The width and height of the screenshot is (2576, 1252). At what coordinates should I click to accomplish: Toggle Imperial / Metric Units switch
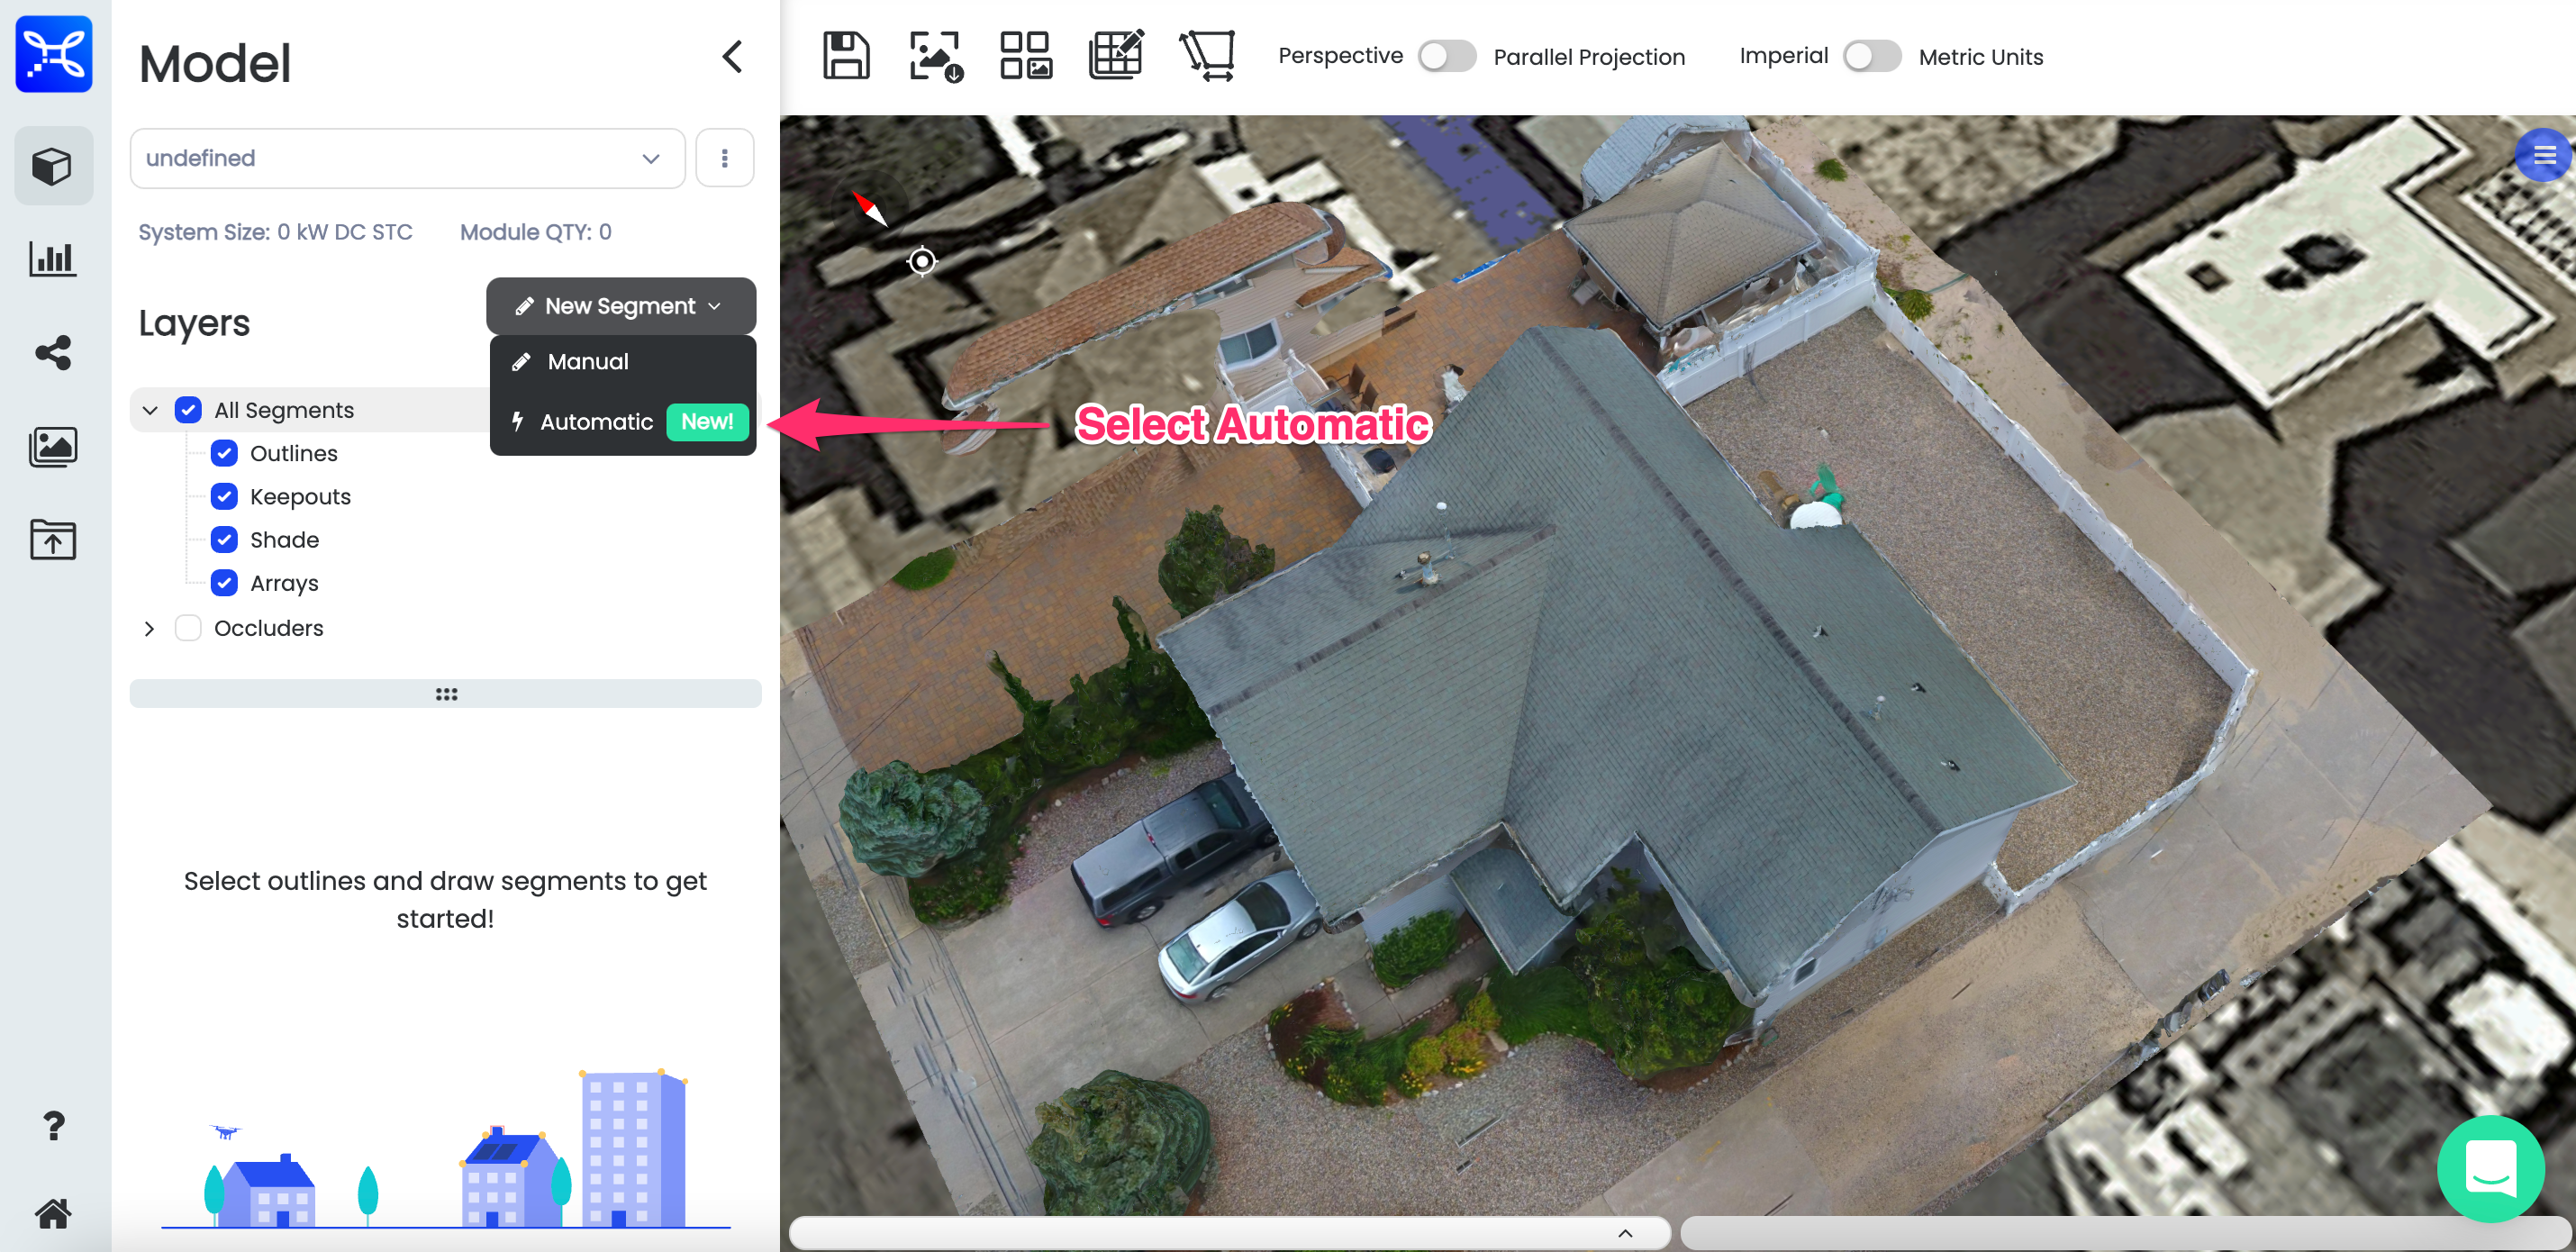1872,56
